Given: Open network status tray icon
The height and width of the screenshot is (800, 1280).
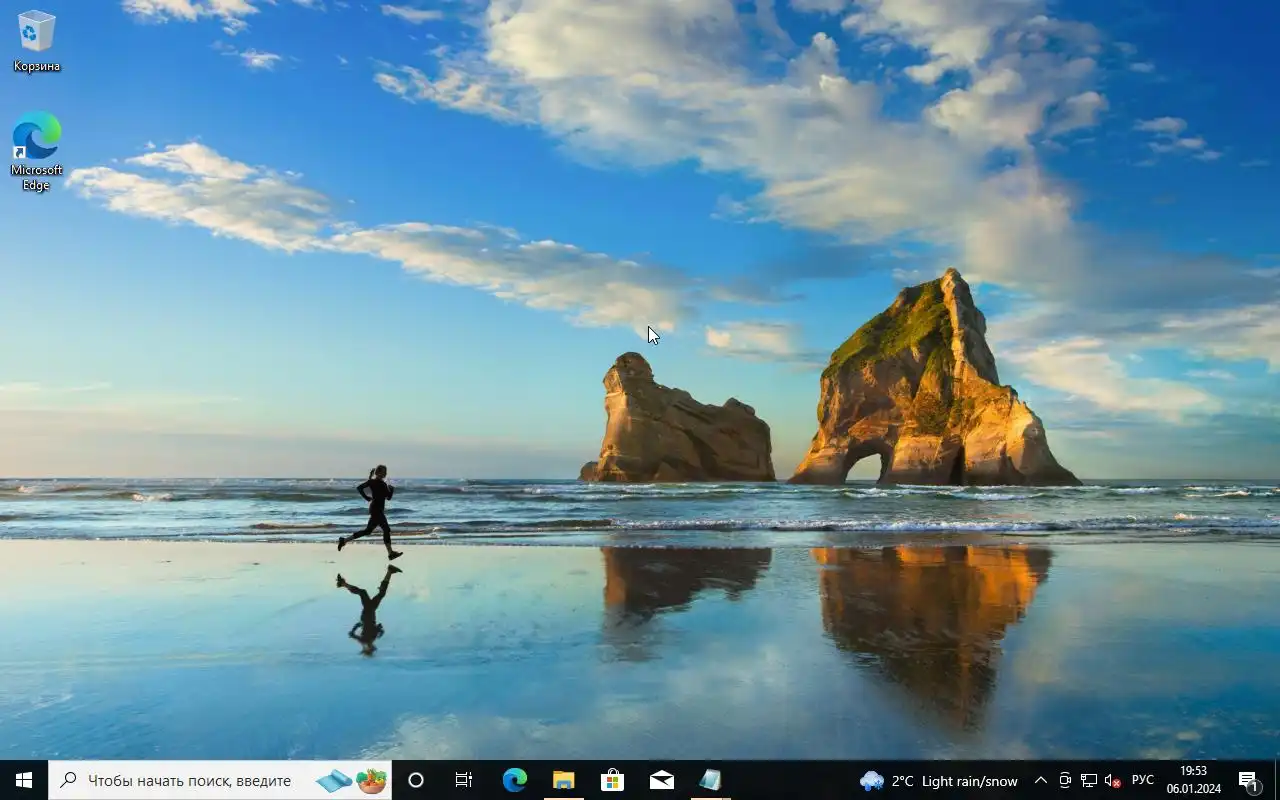Looking at the screenshot, I should click(1088, 781).
